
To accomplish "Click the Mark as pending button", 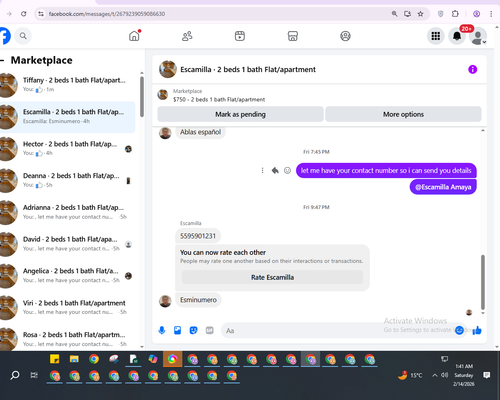I will [x=240, y=114].
